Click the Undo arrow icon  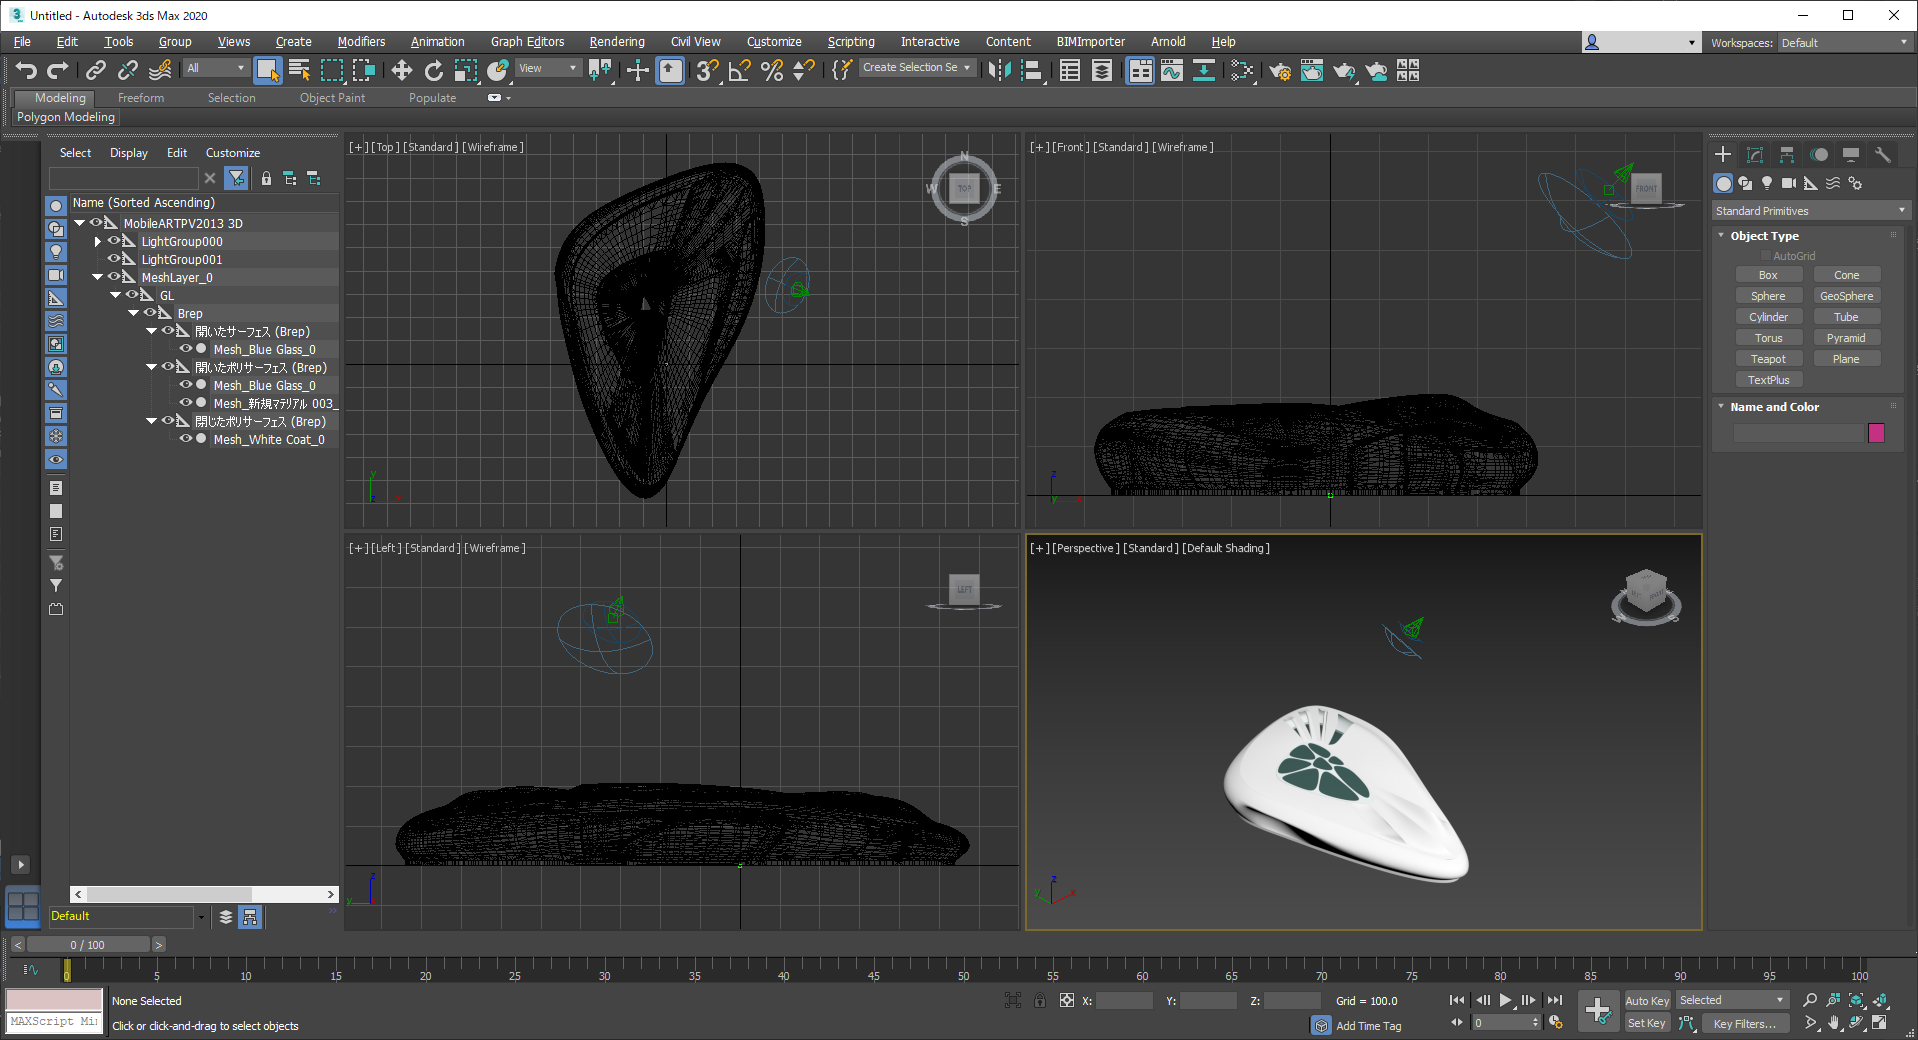[x=26, y=70]
